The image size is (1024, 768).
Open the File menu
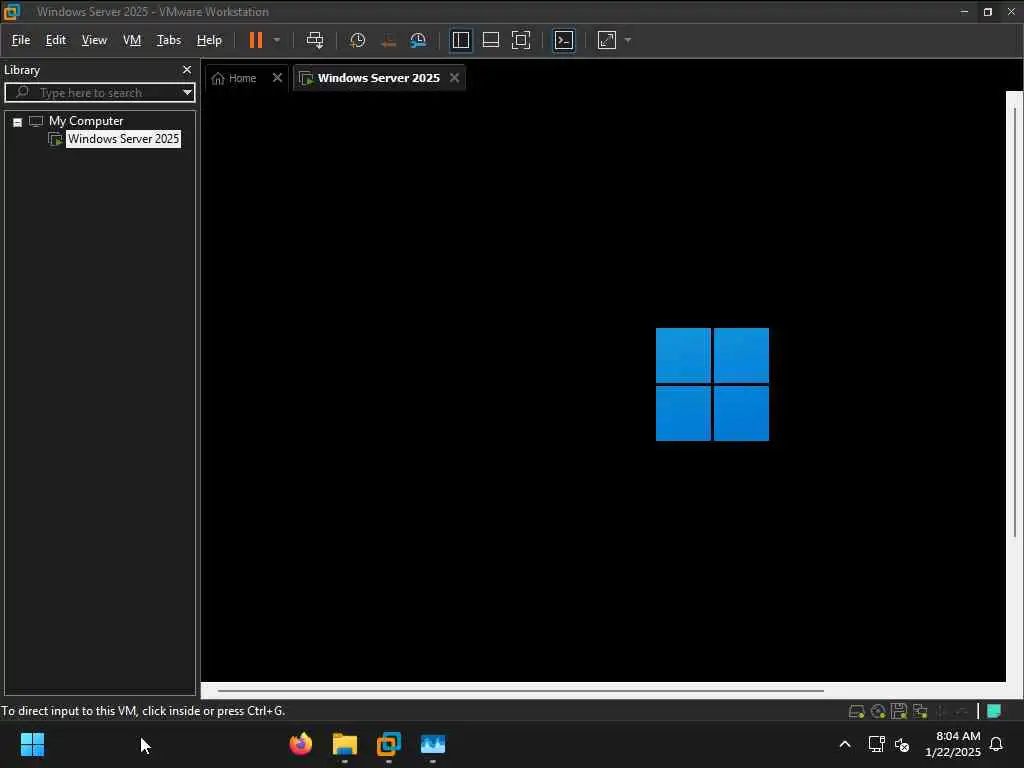pos(21,40)
